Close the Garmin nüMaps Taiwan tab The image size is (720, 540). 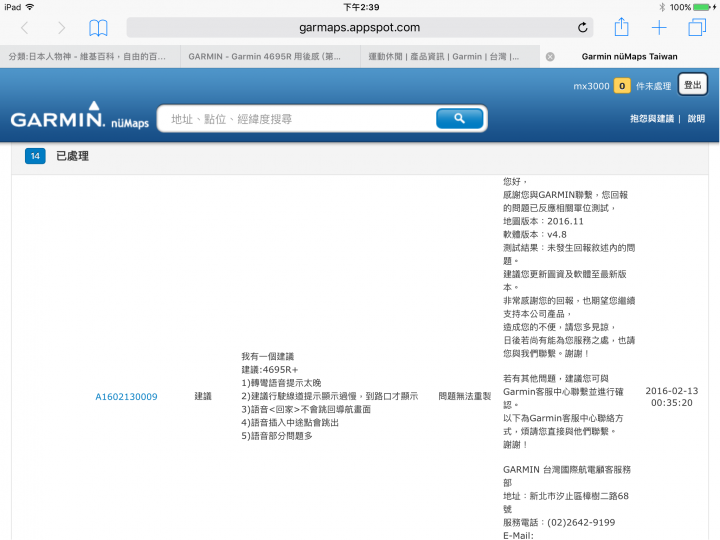point(550,56)
